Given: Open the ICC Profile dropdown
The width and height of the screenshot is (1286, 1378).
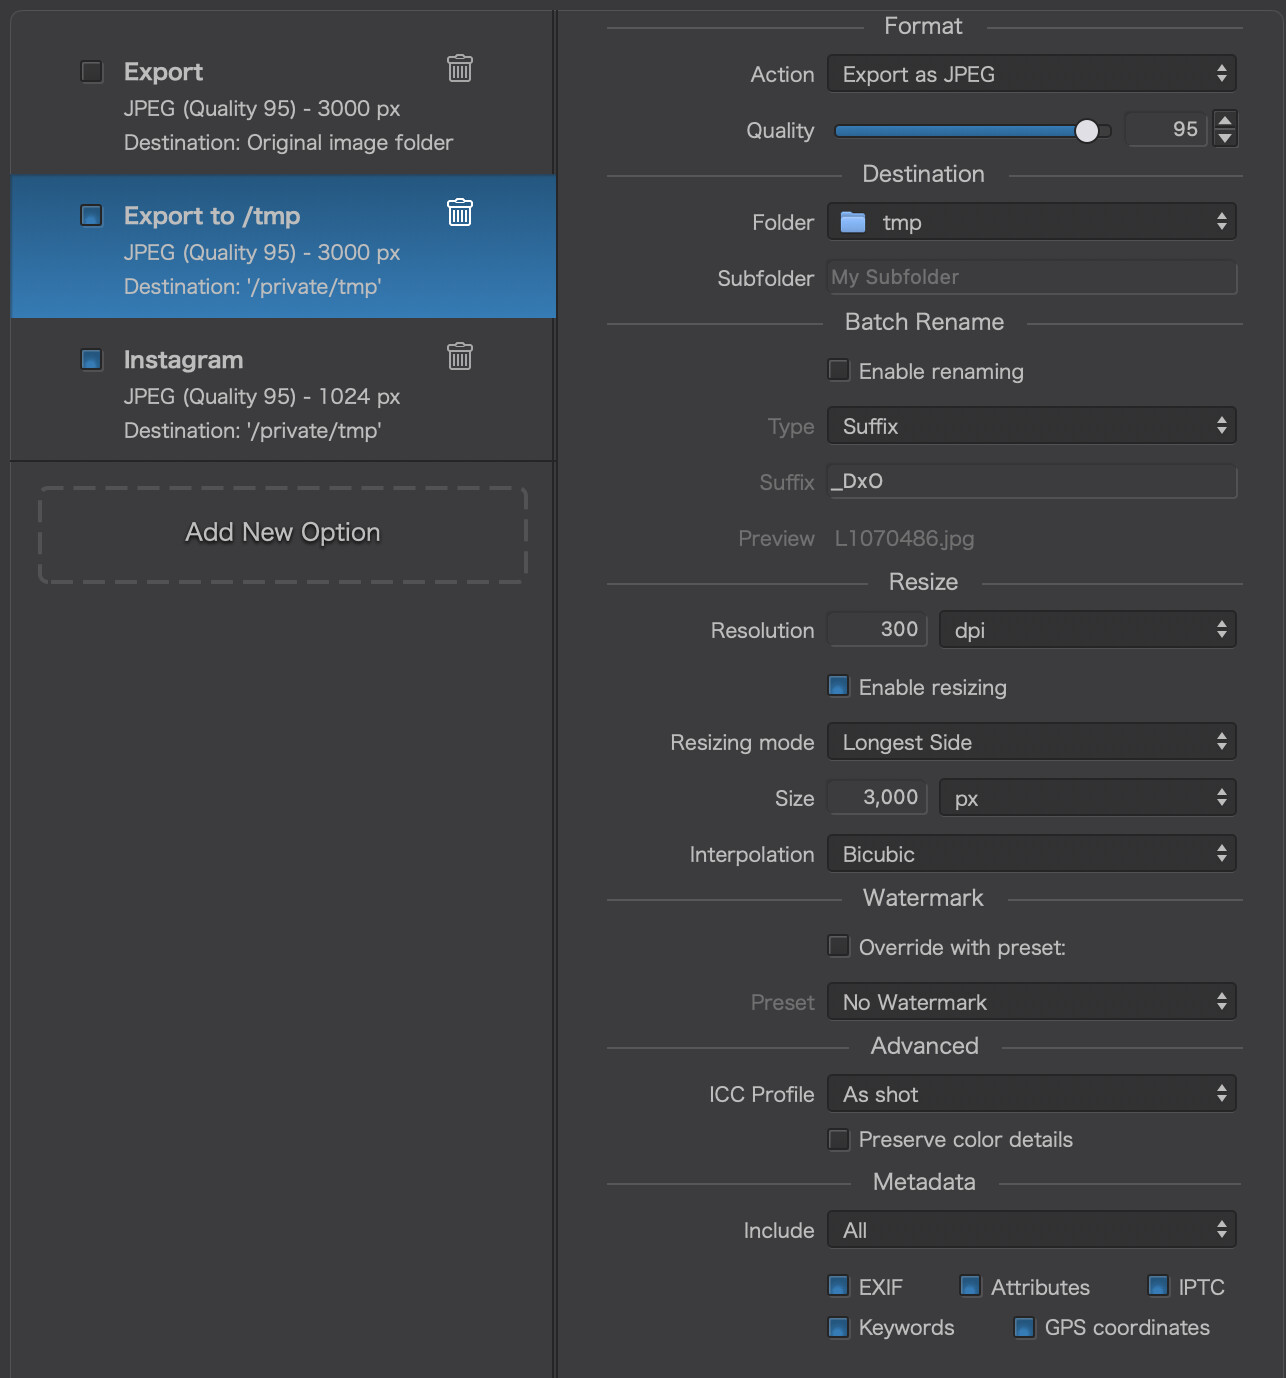Looking at the screenshot, I should (1031, 1094).
